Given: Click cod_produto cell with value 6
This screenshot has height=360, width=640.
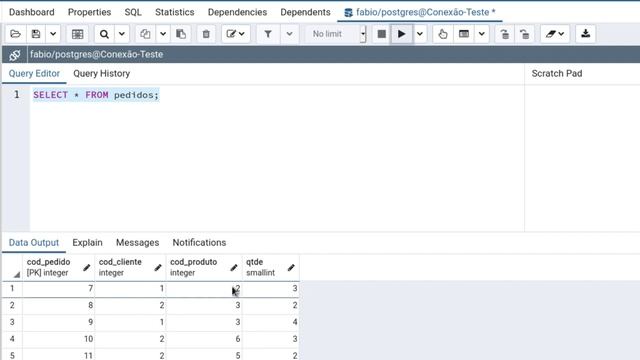Looking at the screenshot, I should coord(204,339).
